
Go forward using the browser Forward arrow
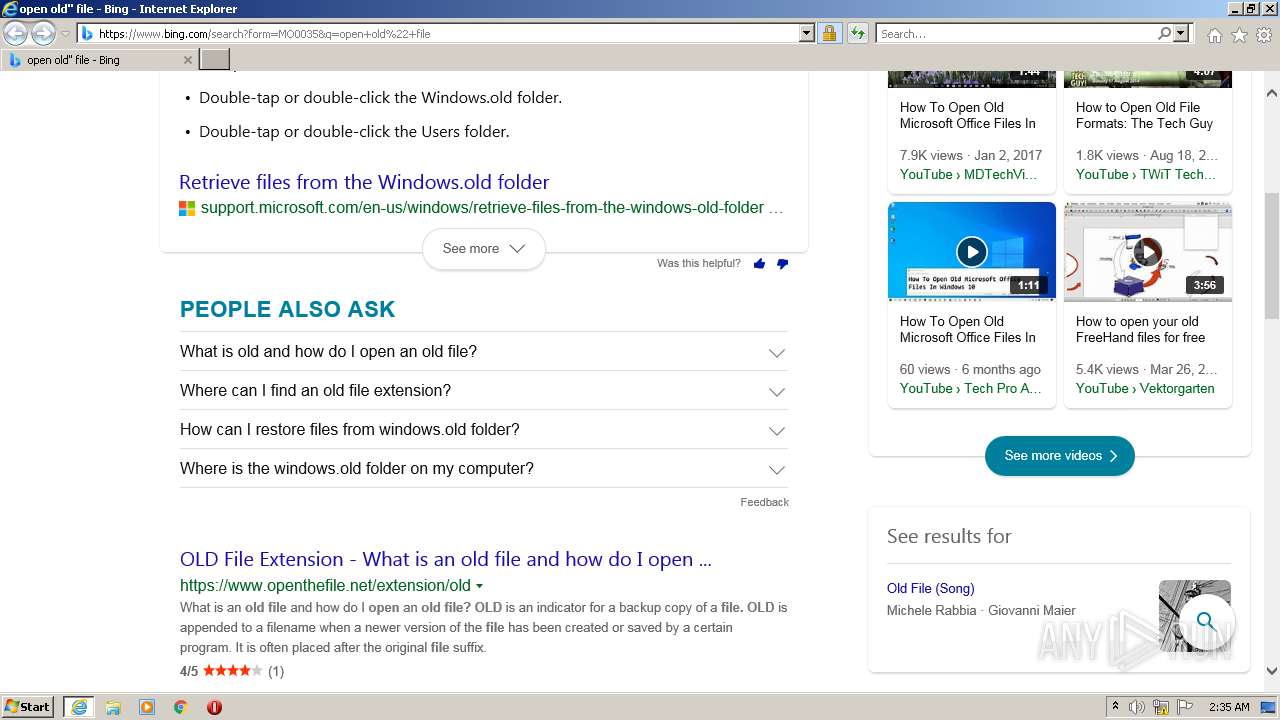pos(43,33)
